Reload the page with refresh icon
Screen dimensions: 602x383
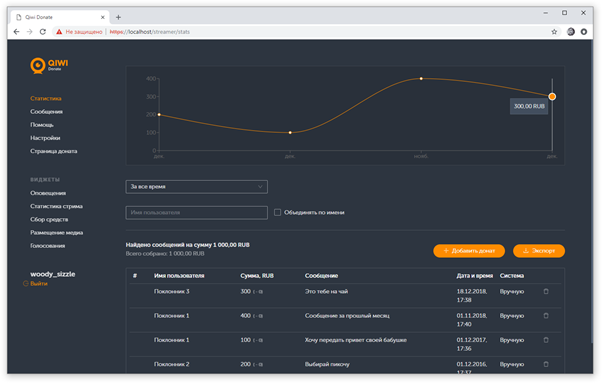[x=43, y=32]
